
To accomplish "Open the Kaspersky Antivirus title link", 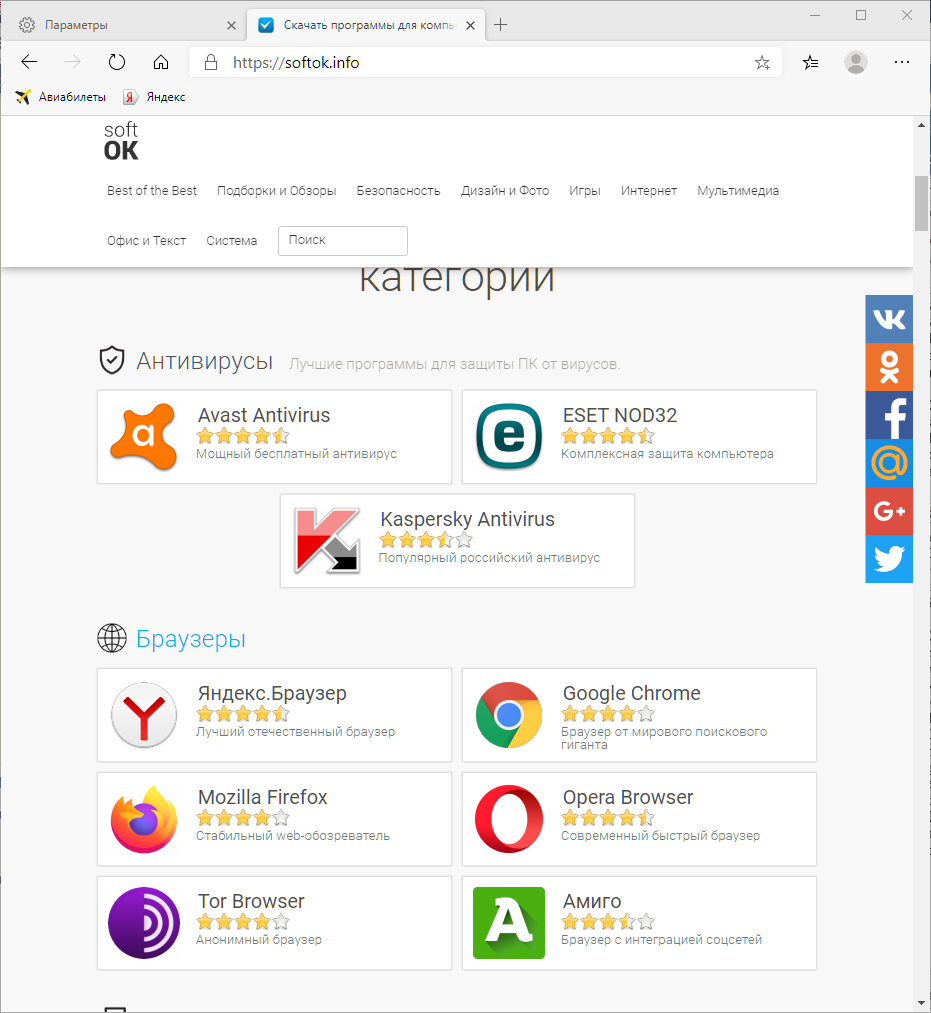I will tap(468, 519).
